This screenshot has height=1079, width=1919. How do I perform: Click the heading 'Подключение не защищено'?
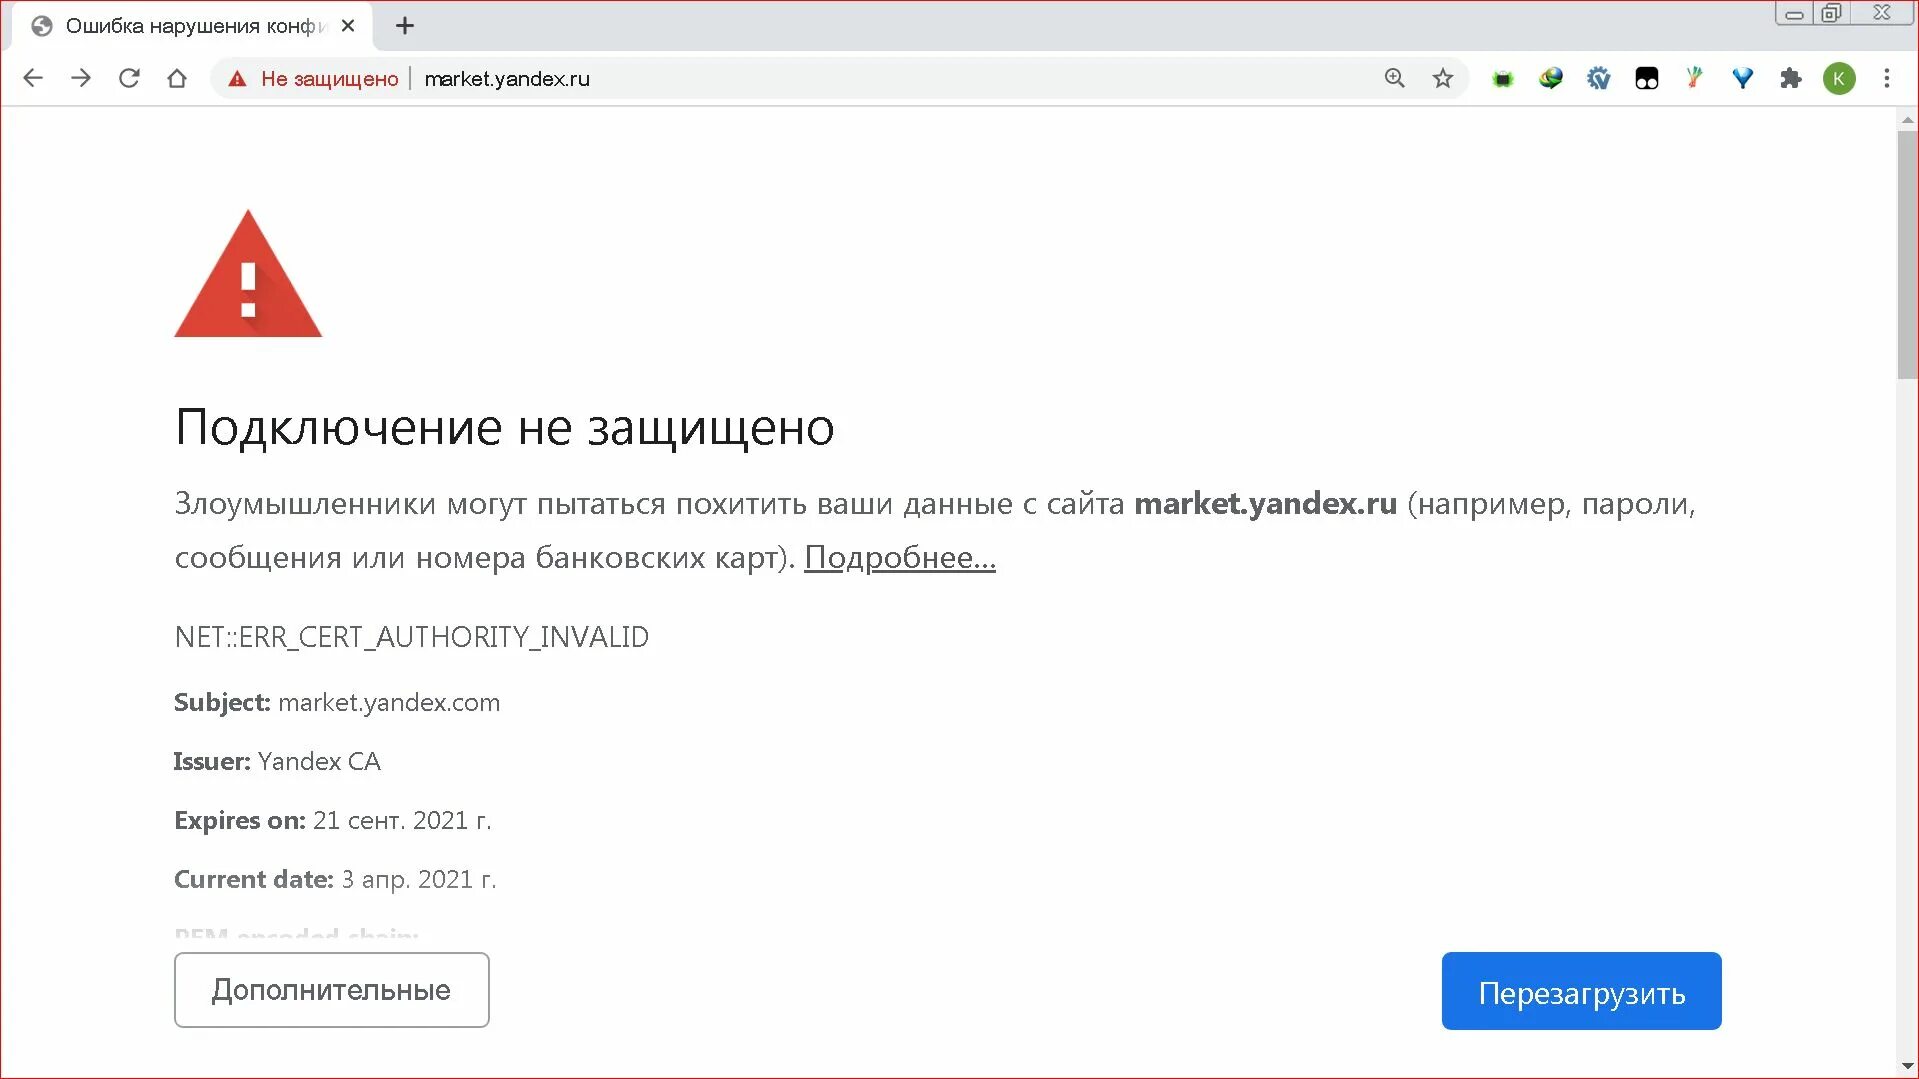point(505,428)
